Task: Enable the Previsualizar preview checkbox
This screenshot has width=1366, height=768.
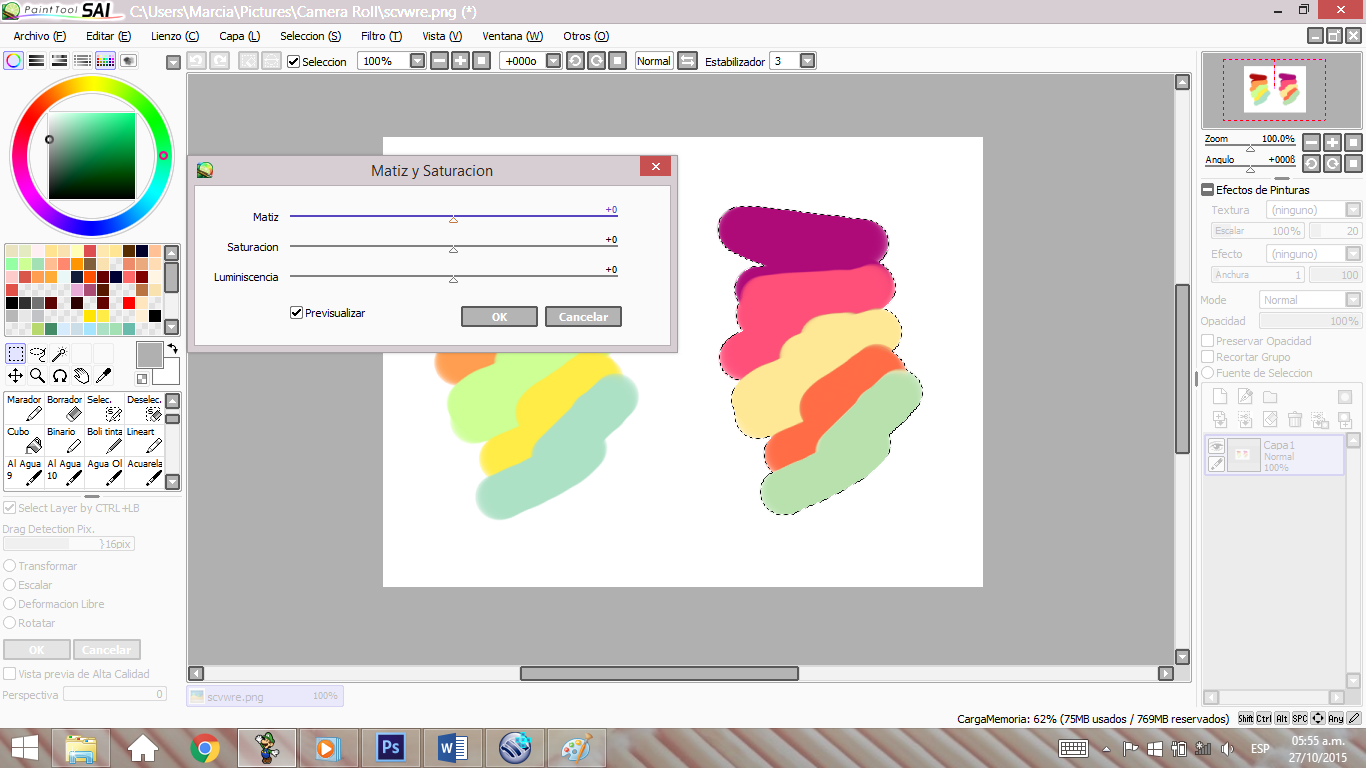Action: pos(296,312)
